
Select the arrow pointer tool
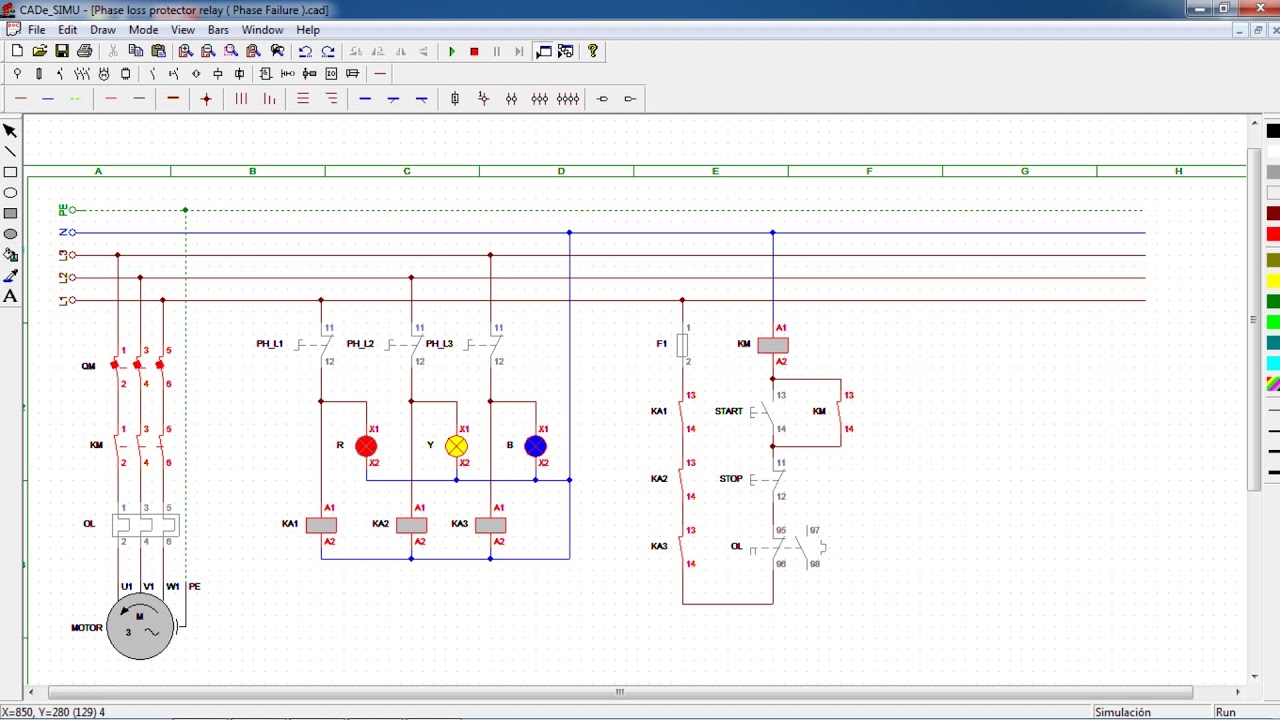(11, 131)
